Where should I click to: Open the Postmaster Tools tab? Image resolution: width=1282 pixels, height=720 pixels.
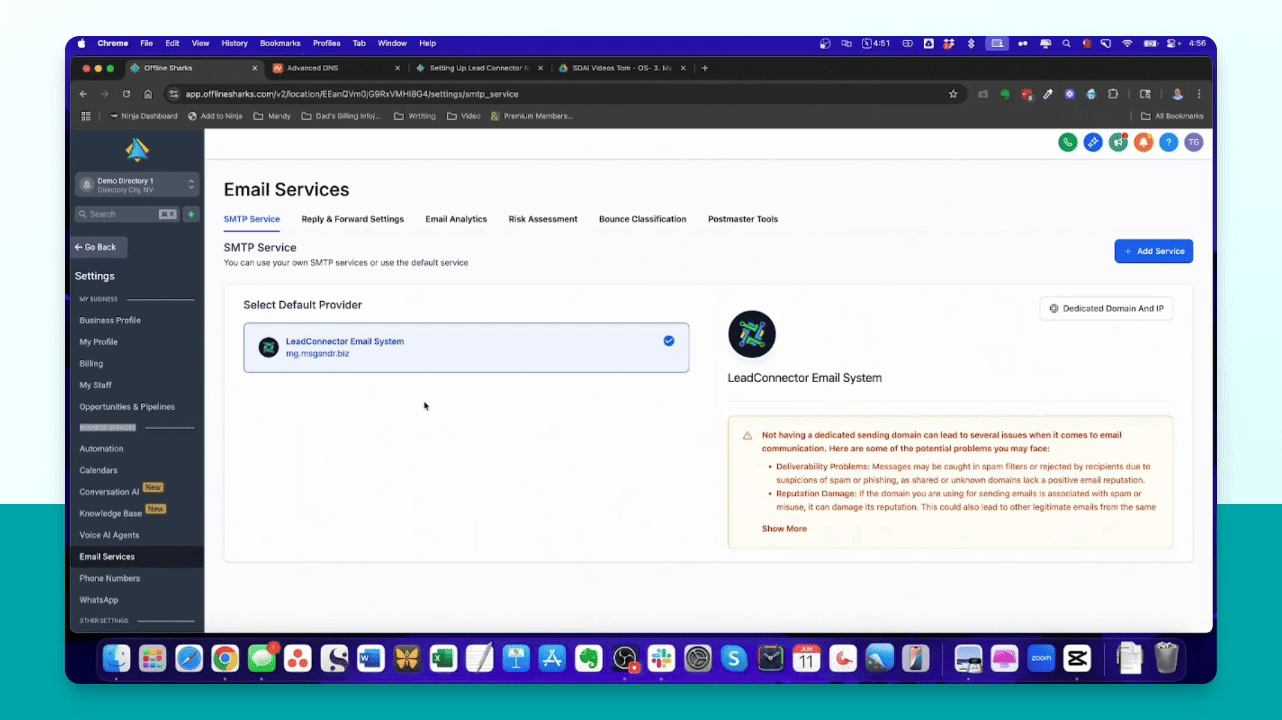pos(743,219)
